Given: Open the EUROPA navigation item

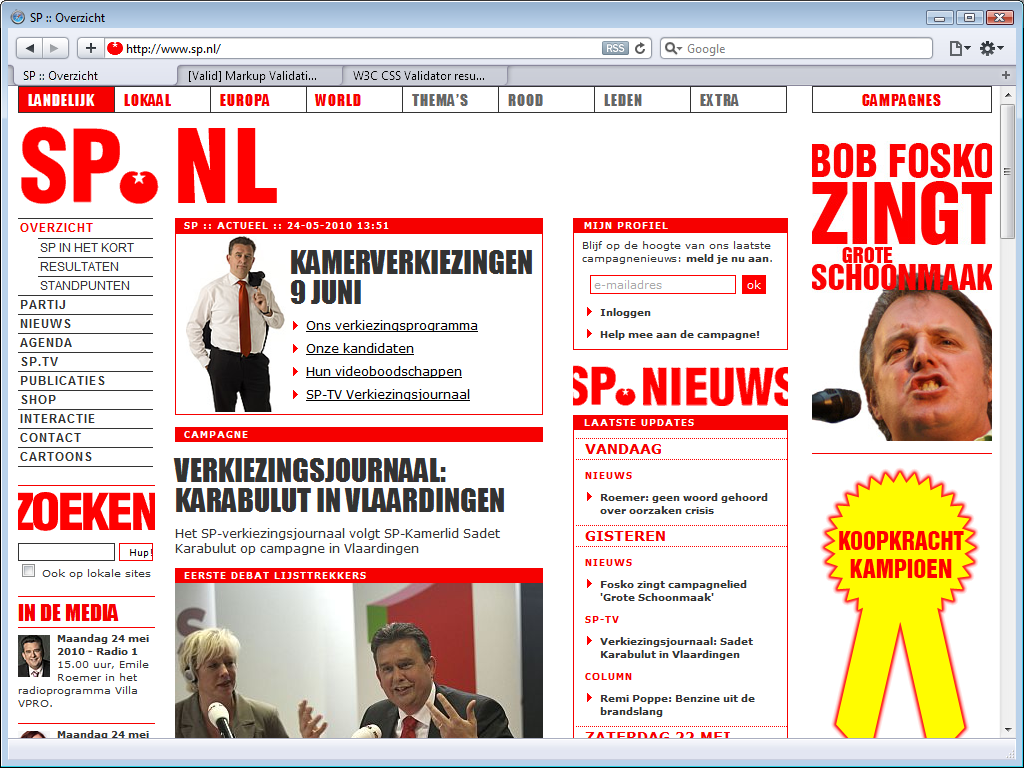Looking at the screenshot, I should (258, 100).
